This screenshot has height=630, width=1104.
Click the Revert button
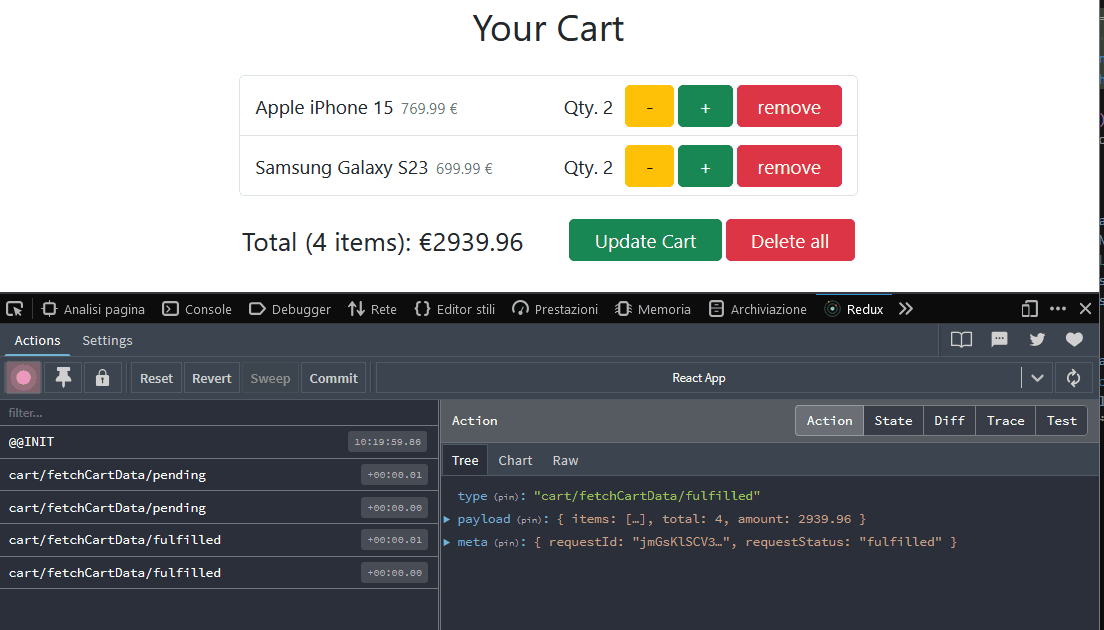click(x=212, y=378)
